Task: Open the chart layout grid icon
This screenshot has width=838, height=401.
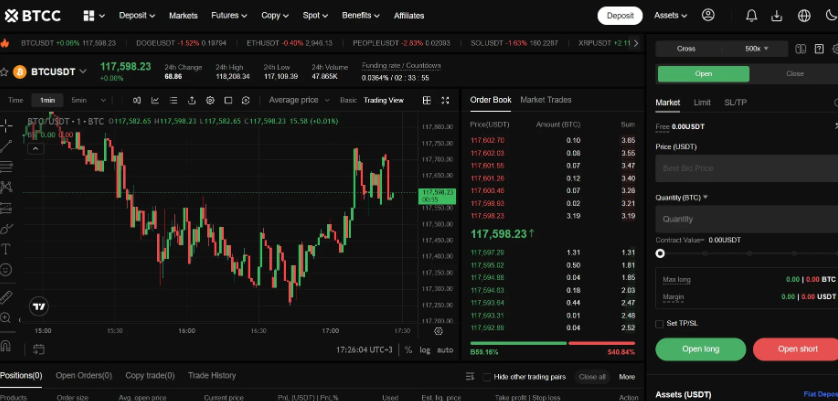Action: (425, 100)
